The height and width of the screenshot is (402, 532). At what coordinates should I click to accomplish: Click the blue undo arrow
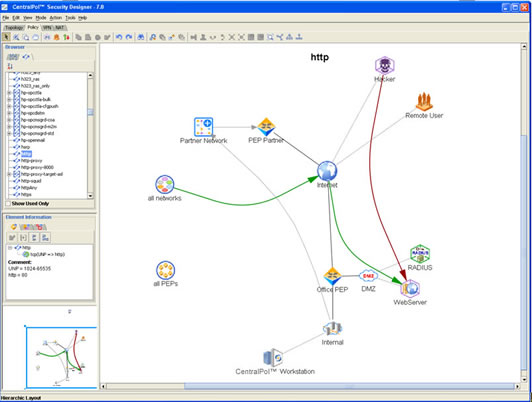click(x=119, y=37)
